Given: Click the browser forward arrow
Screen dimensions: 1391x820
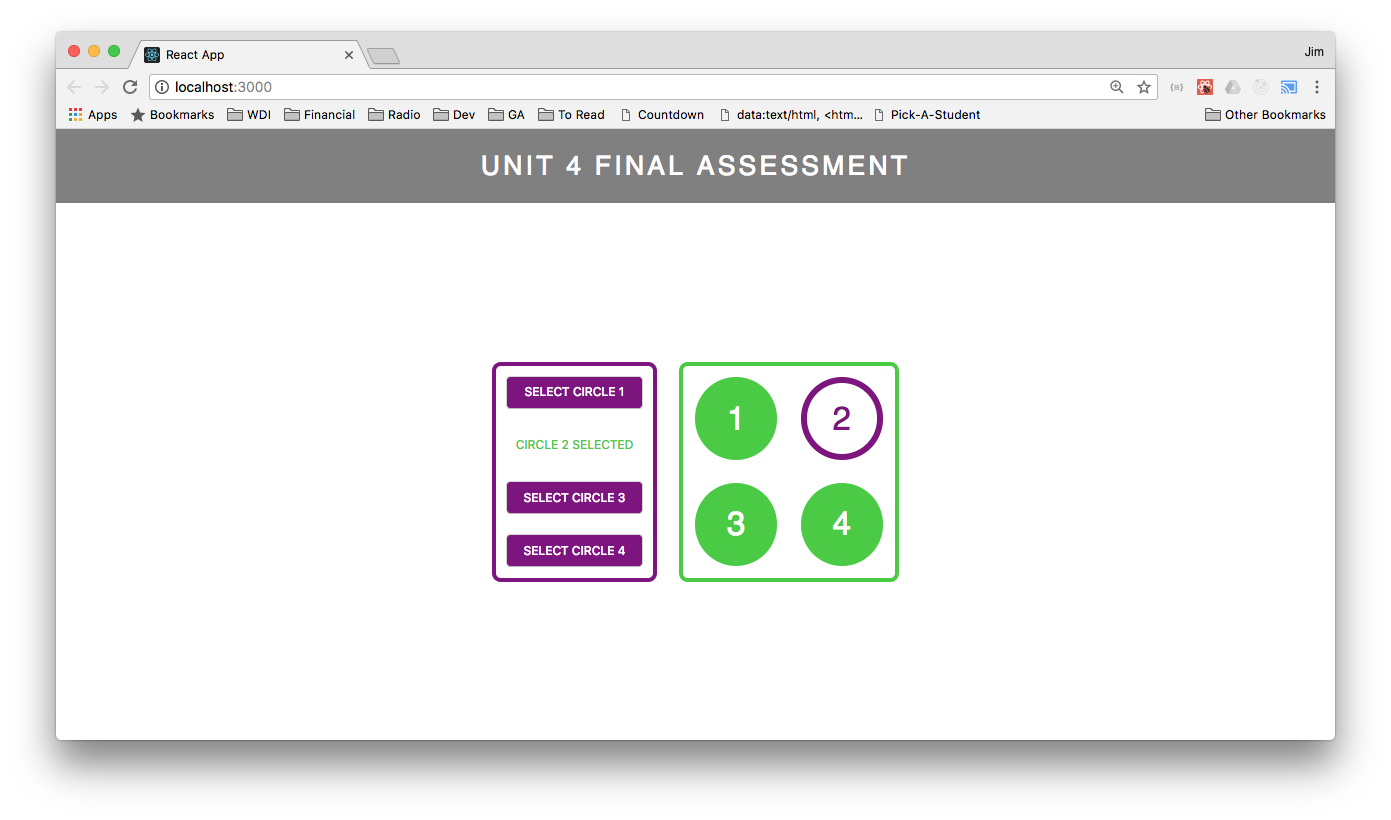Looking at the screenshot, I should point(102,87).
